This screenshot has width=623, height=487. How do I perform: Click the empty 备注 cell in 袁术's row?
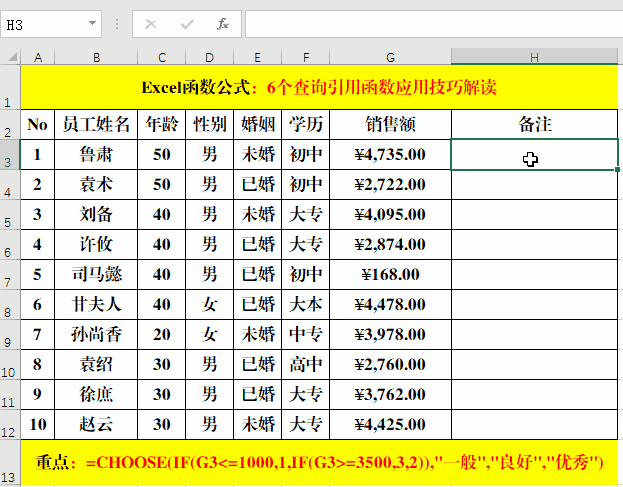coord(535,185)
